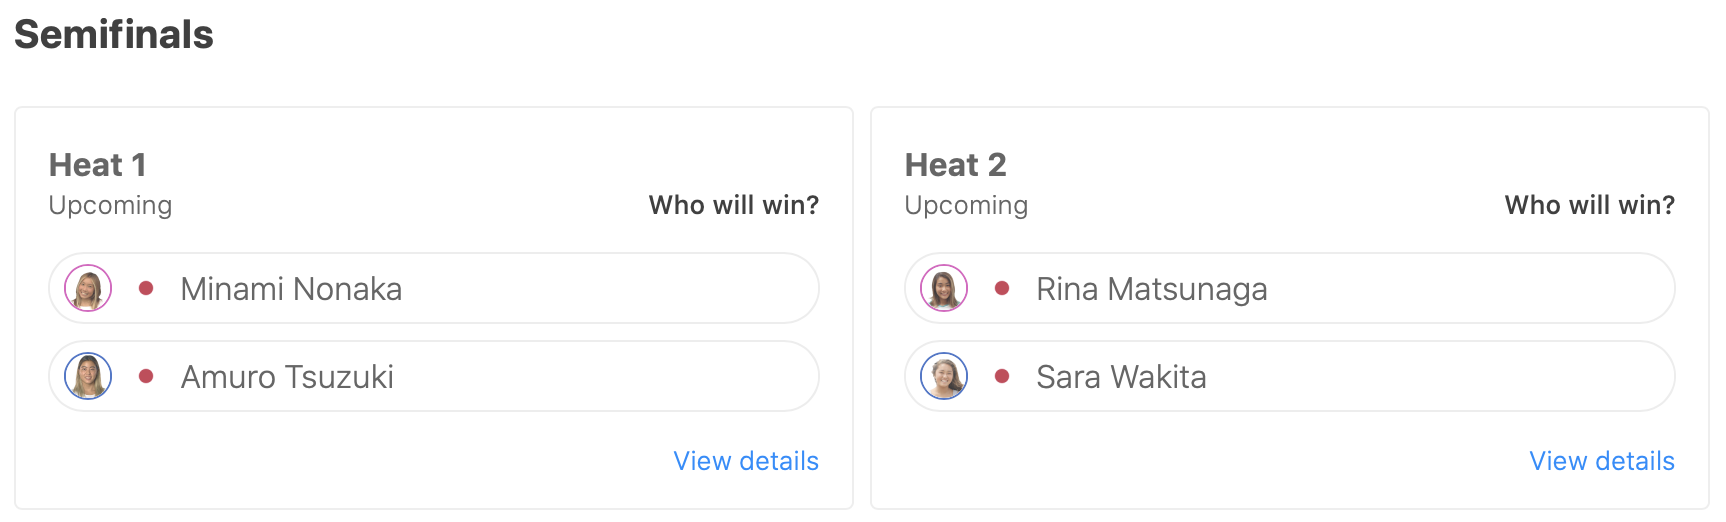Click Heat 1 Upcoming status text
The image size is (1726, 522).
point(110,205)
